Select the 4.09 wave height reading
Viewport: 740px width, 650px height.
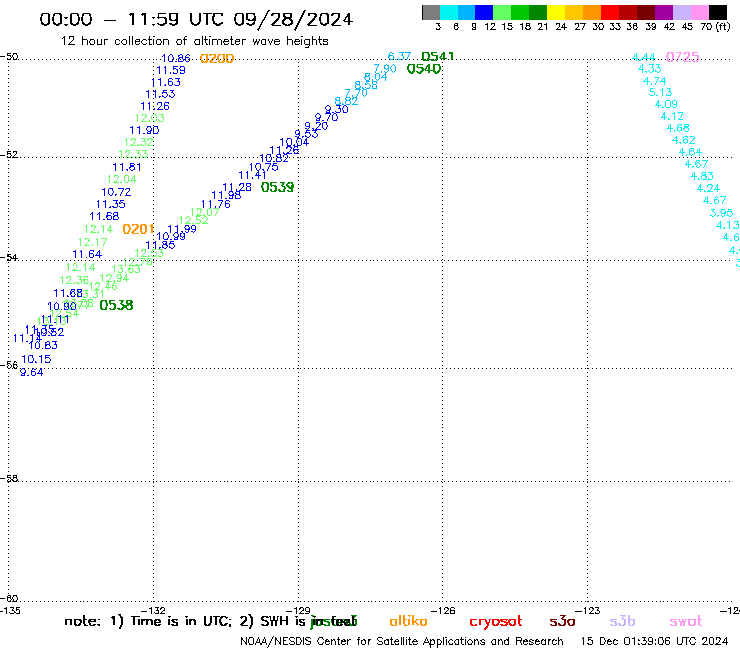click(x=666, y=104)
